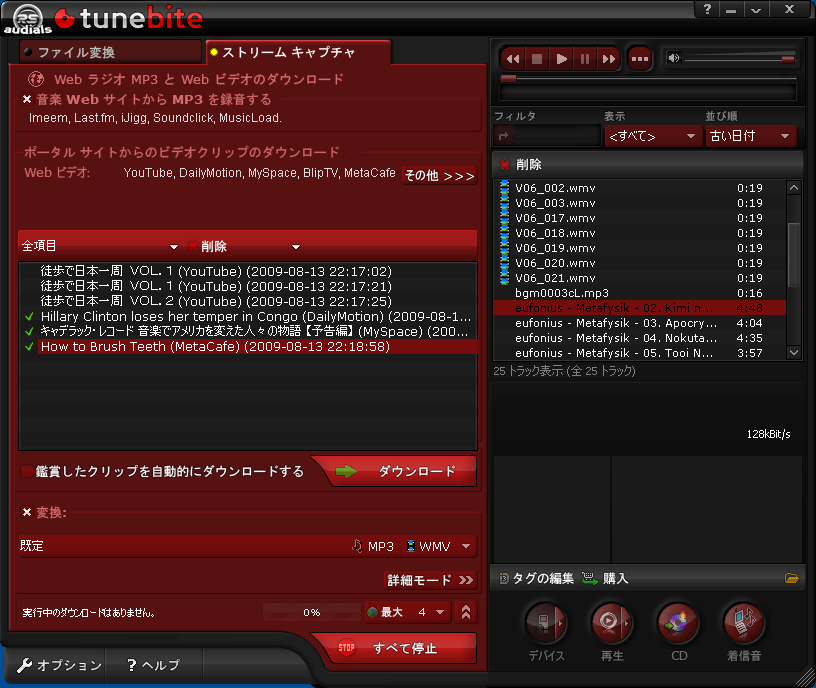Click the フィルタ input field
The image size is (816, 688).
coord(547,136)
